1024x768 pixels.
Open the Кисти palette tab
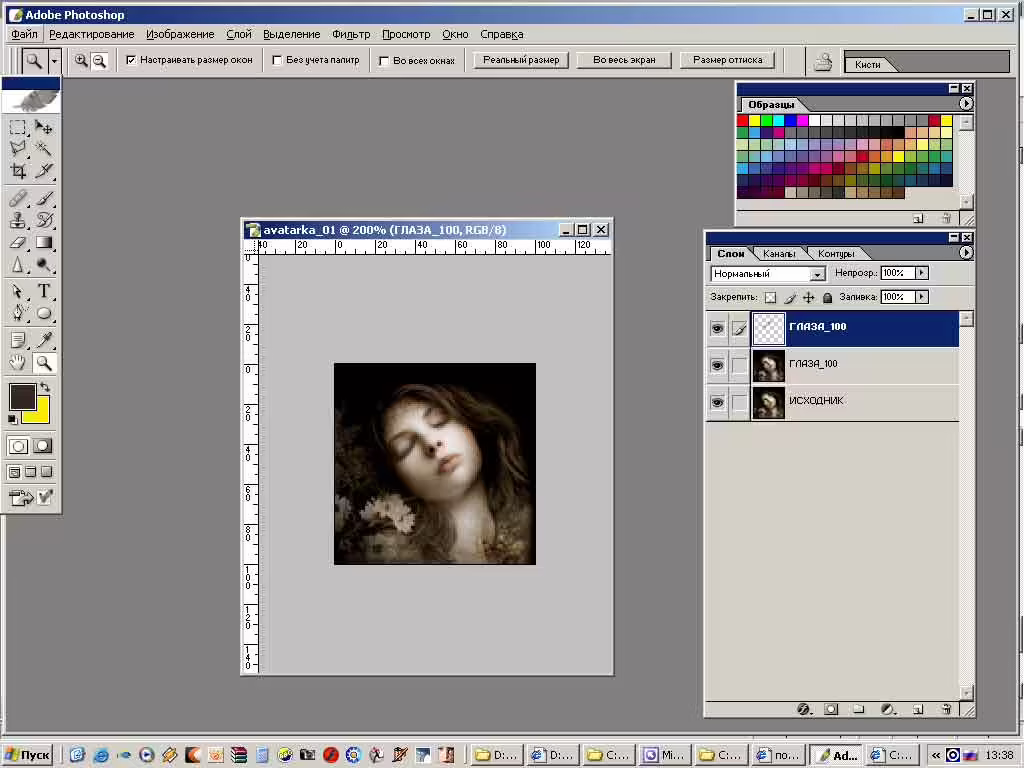[868, 65]
